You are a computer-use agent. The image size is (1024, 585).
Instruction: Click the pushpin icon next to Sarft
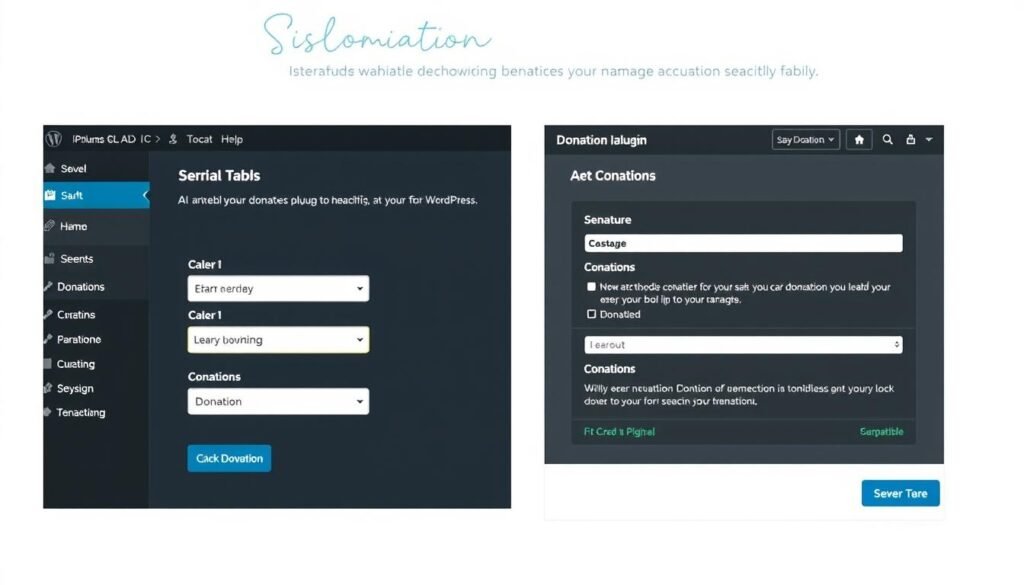tap(52, 196)
